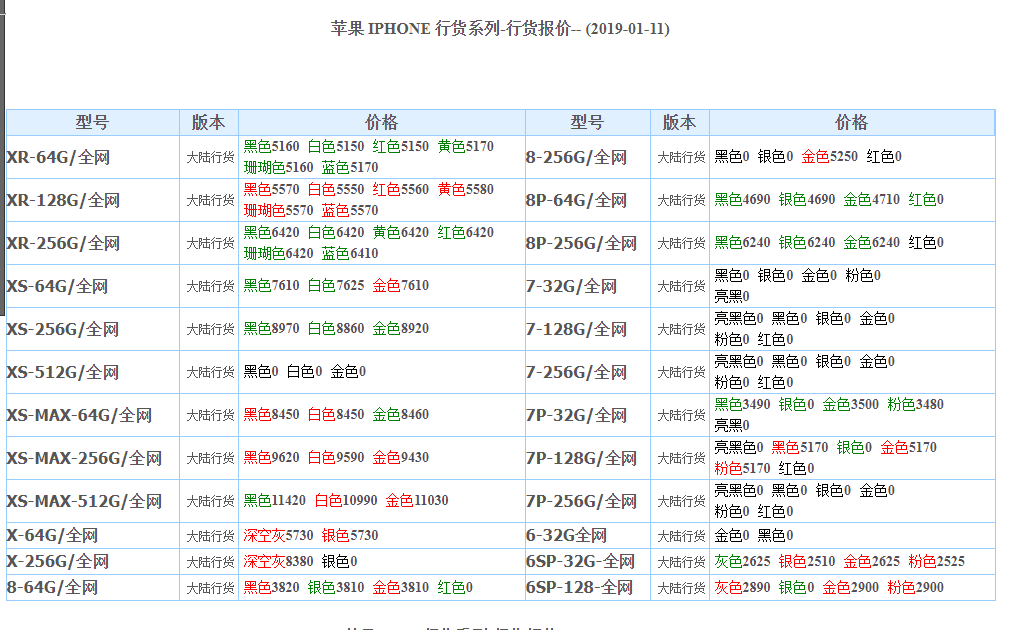The image size is (1012, 630).
Task: Click the XS-MAX-64G/全网 model cell
Action: 93,415
